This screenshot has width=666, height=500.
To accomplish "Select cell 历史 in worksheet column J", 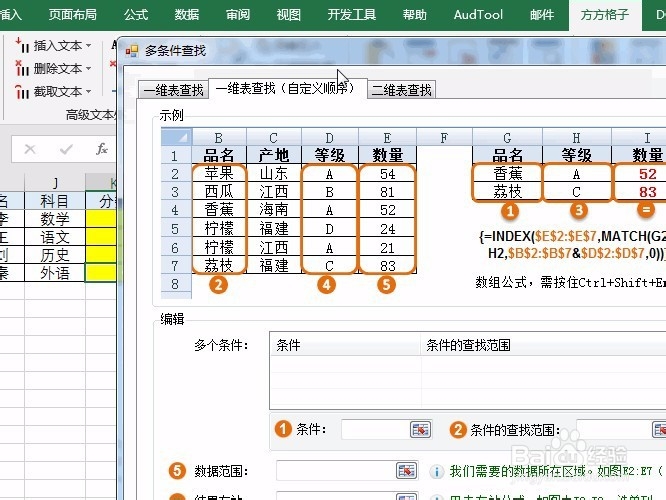I will click(x=55, y=255).
